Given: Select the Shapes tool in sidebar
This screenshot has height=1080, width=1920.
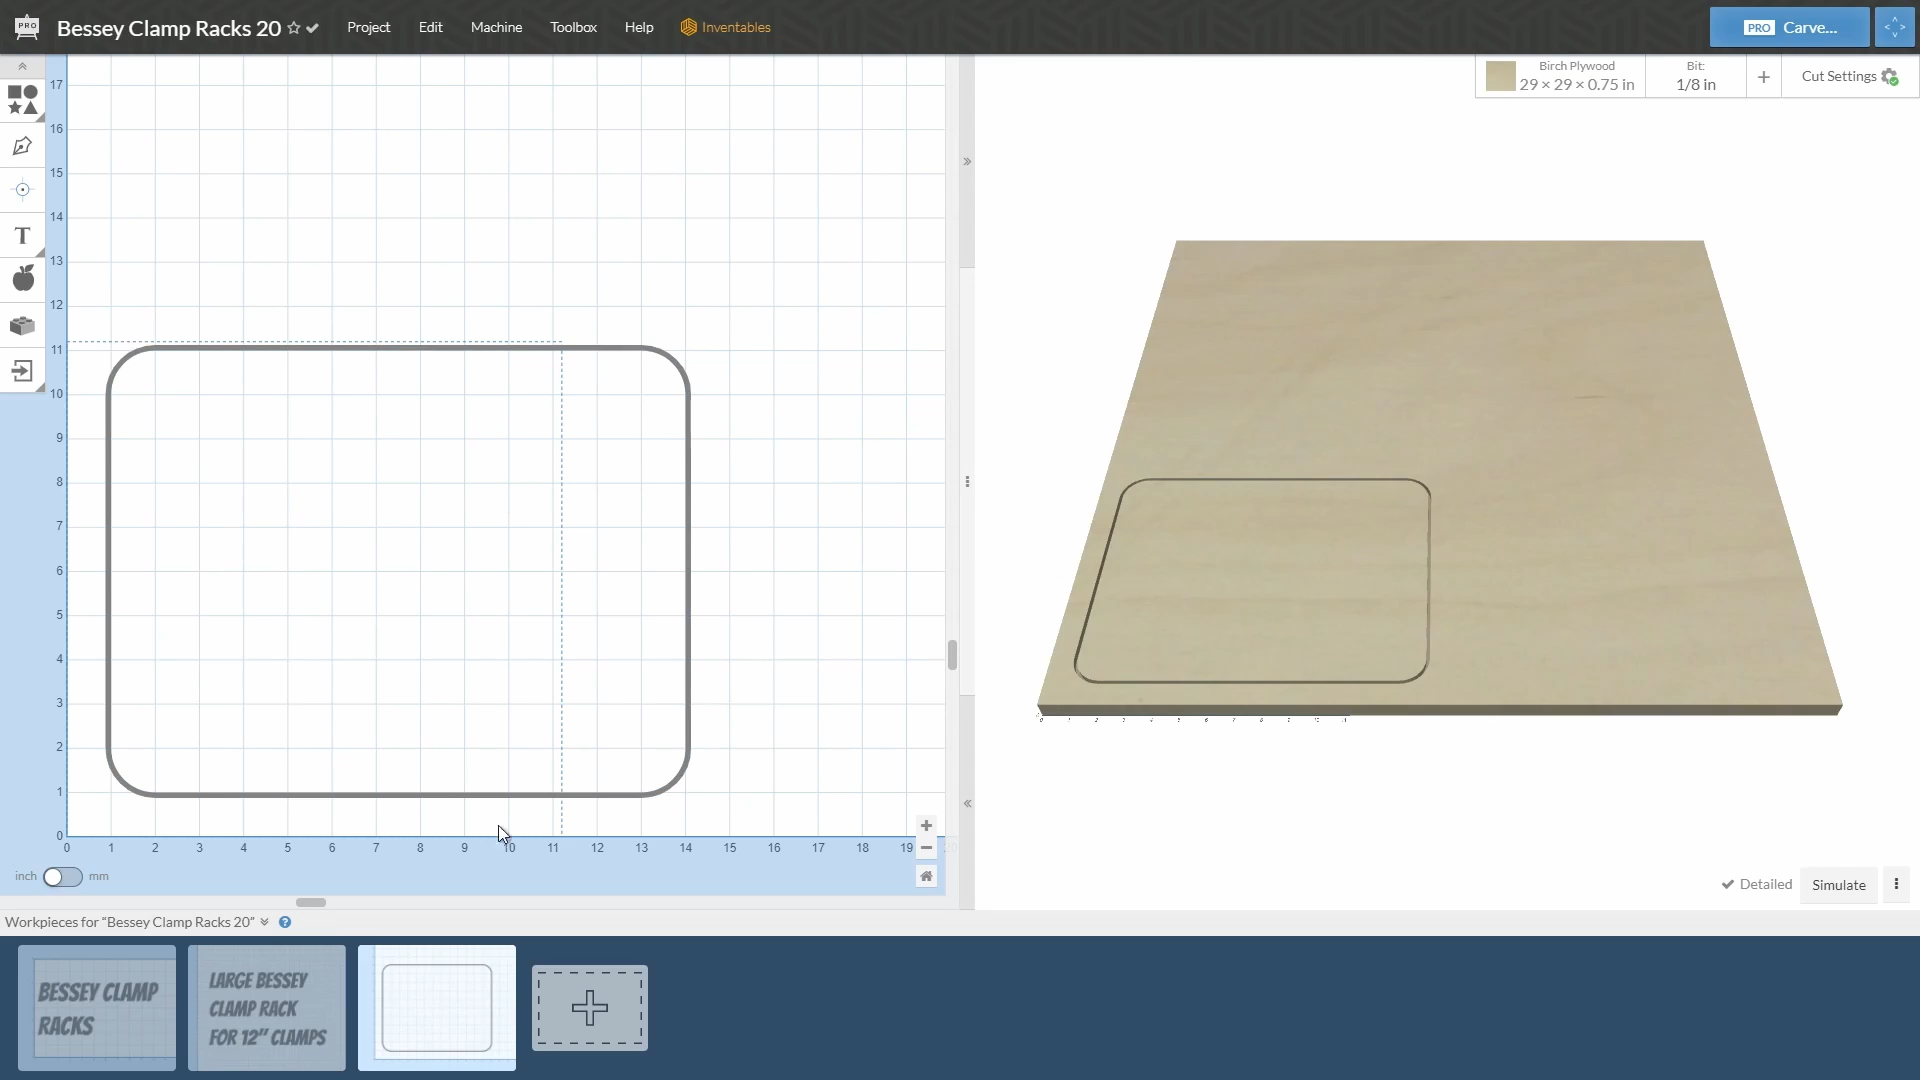Looking at the screenshot, I should click(x=22, y=100).
